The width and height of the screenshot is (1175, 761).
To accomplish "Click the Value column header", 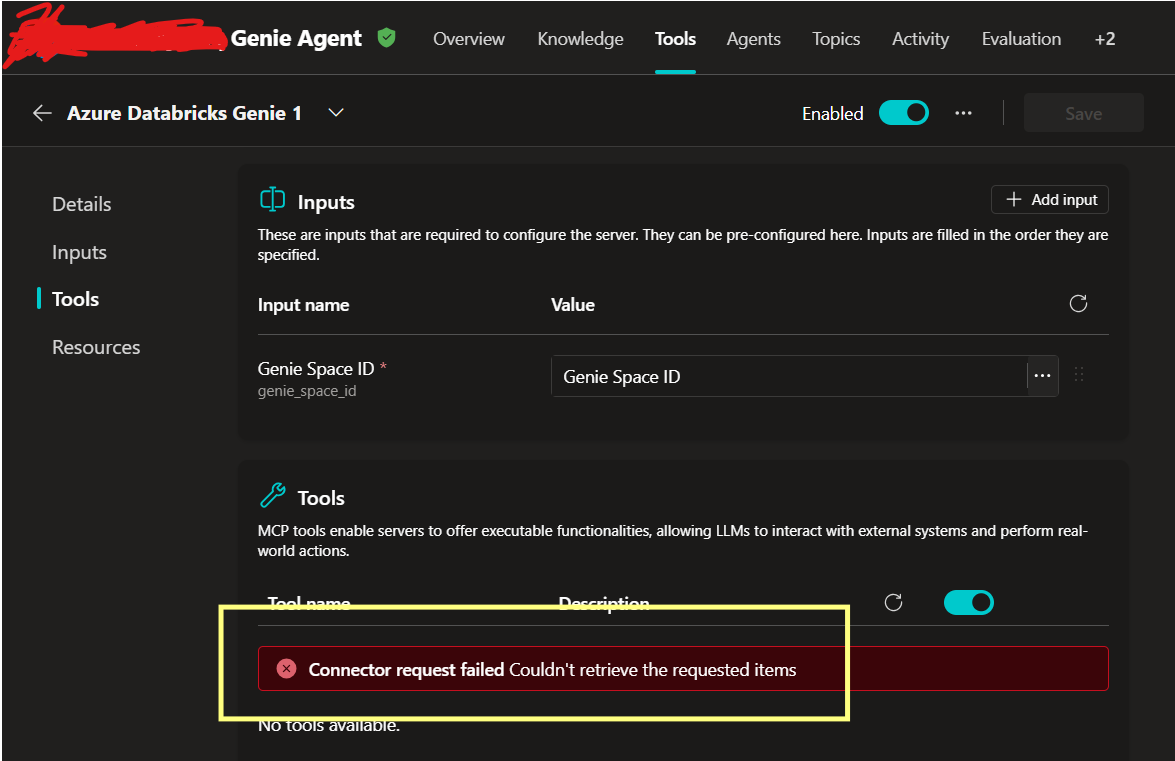I will pos(573,305).
